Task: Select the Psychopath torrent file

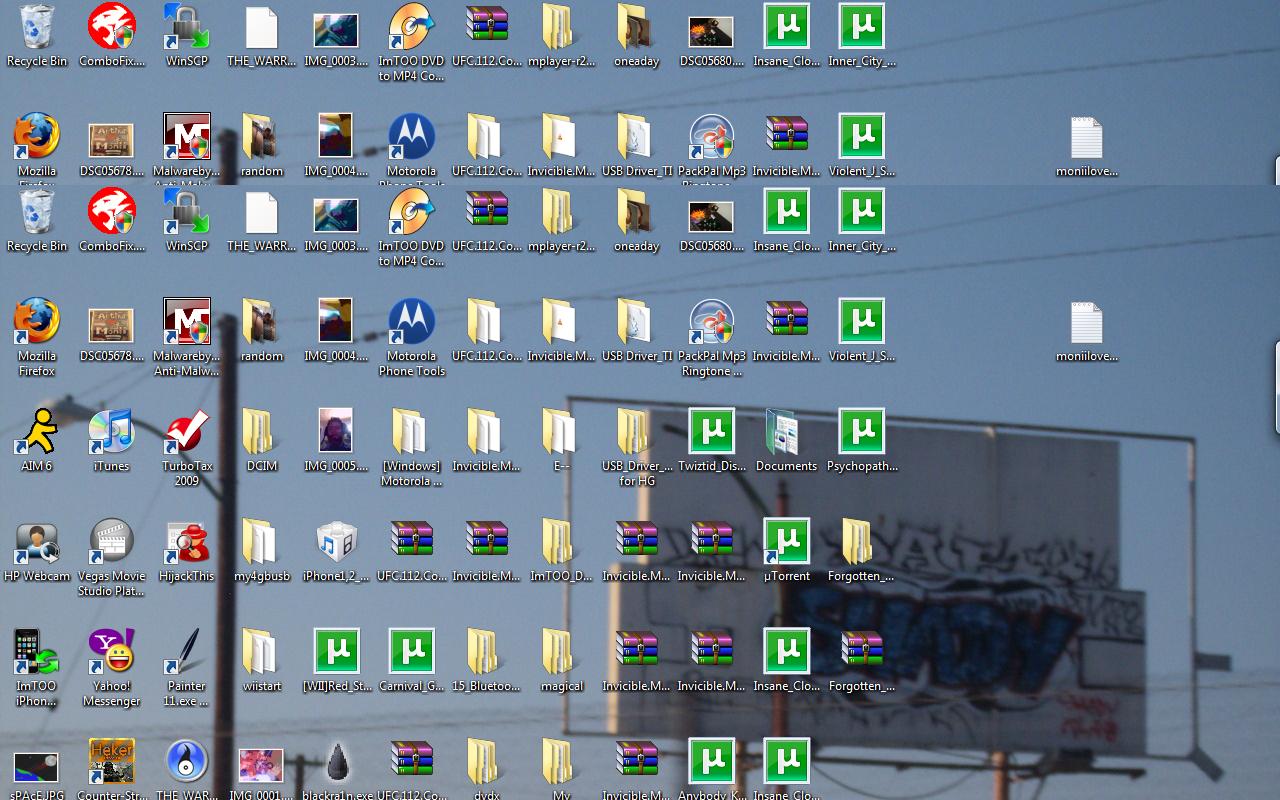Action: [x=862, y=431]
